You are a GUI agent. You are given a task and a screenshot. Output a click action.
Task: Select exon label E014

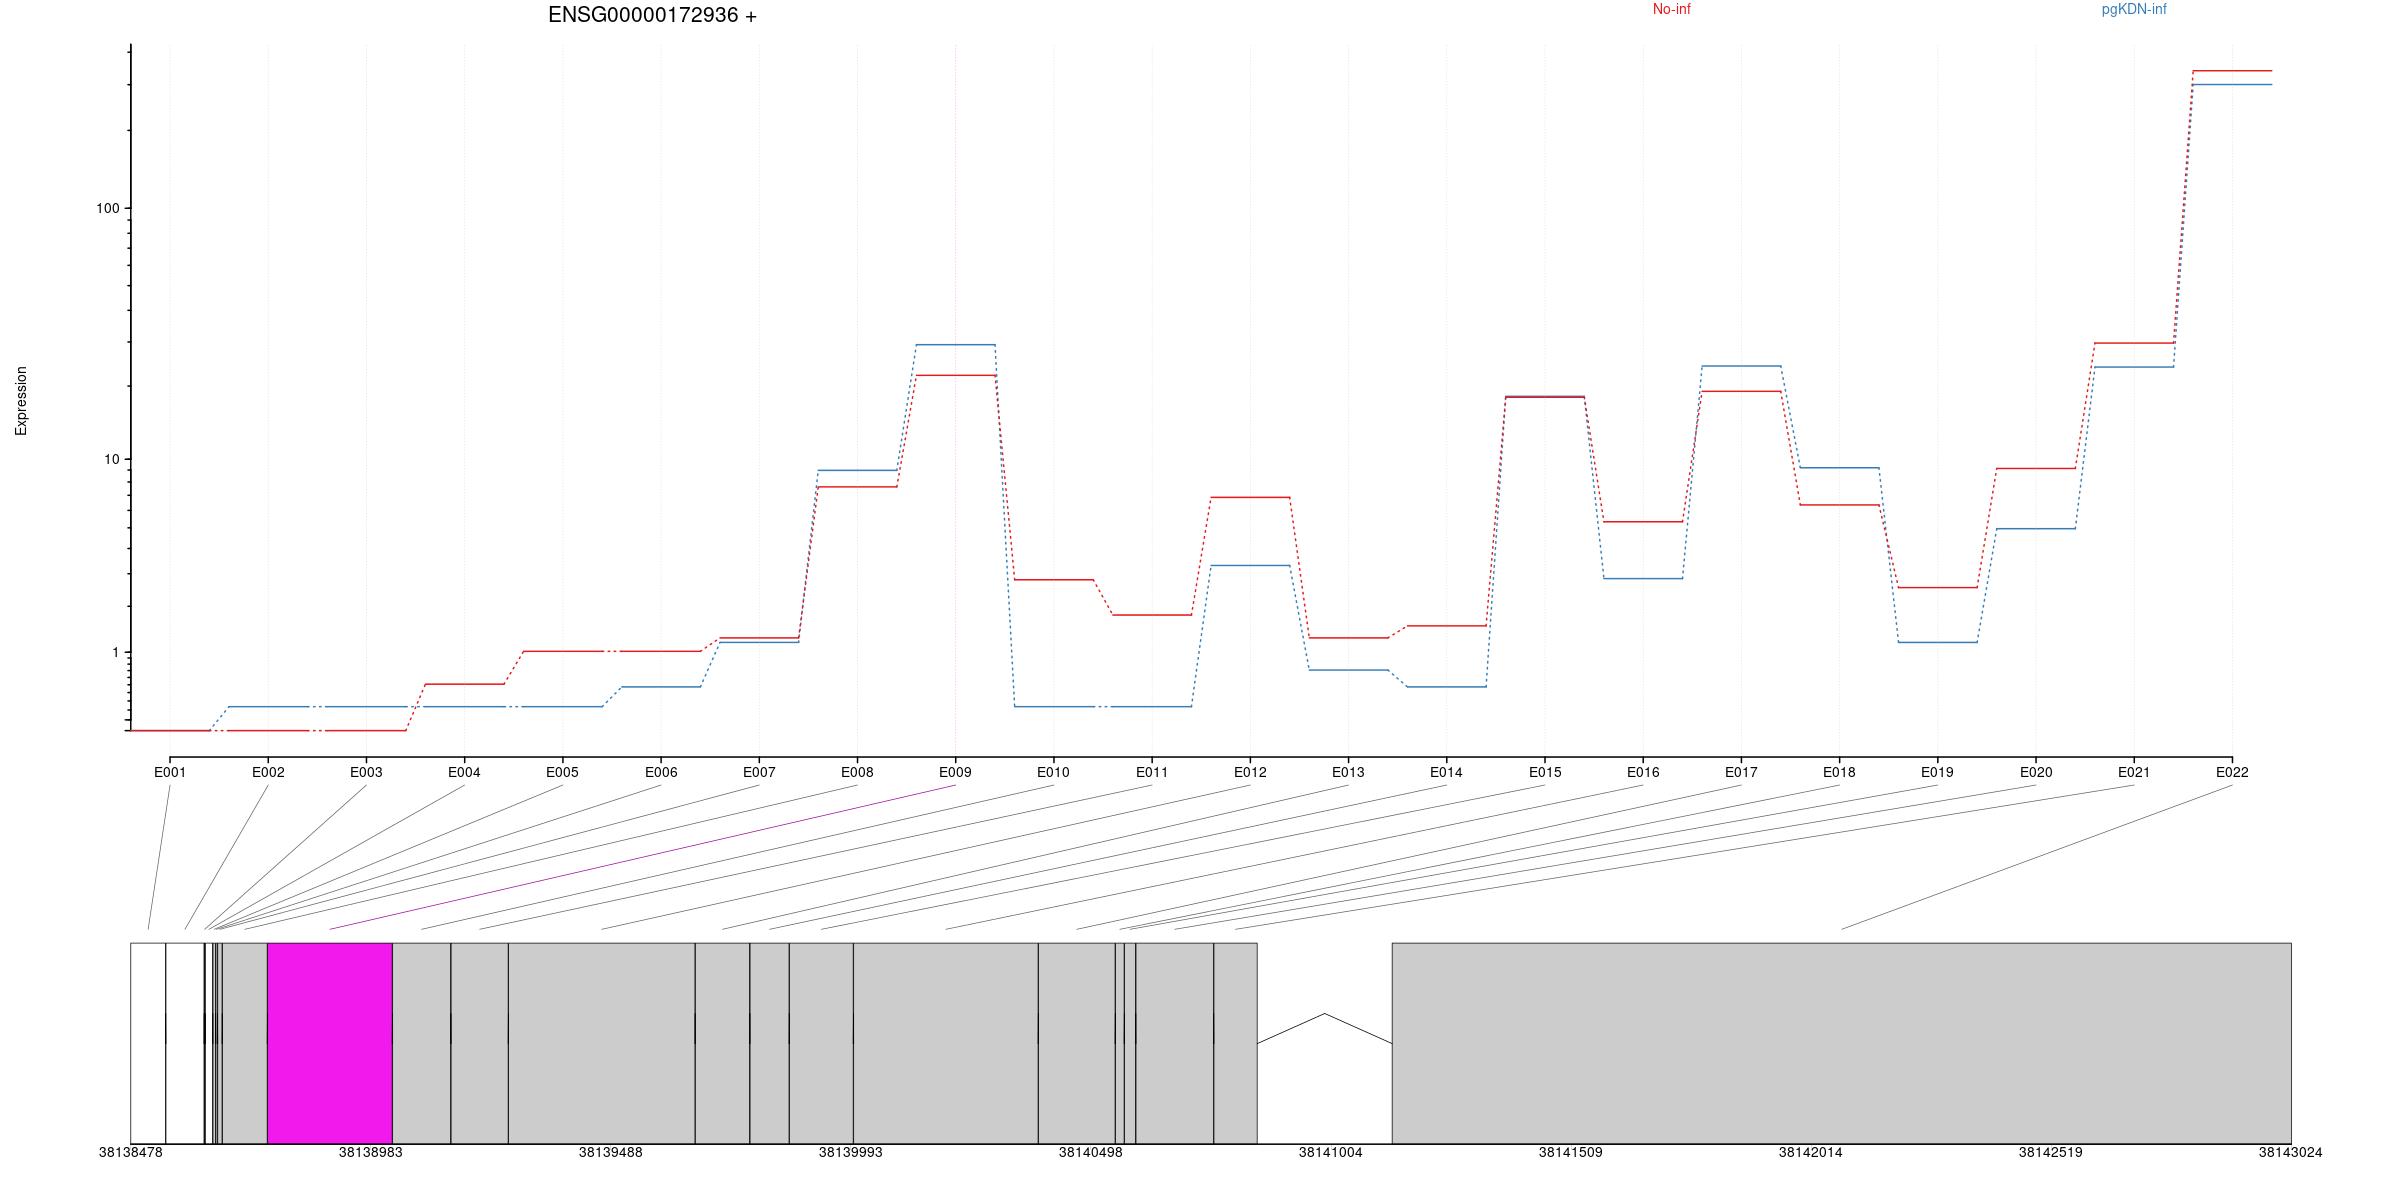click(1446, 772)
